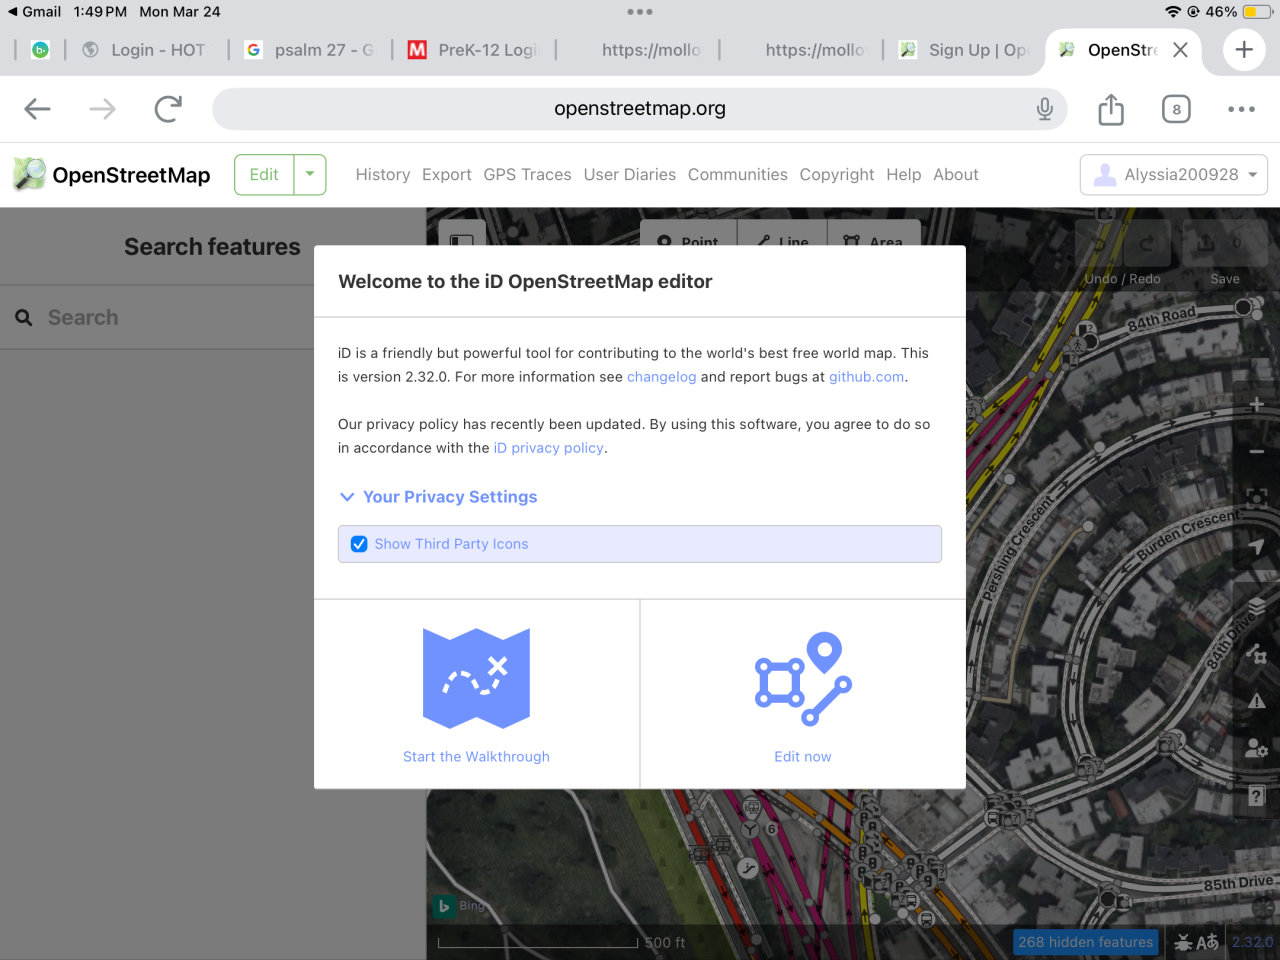Image resolution: width=1280 pixels, height=960 pixels.
Task: Tap the microphone icon in address bar
Action: pos(1045,109)
